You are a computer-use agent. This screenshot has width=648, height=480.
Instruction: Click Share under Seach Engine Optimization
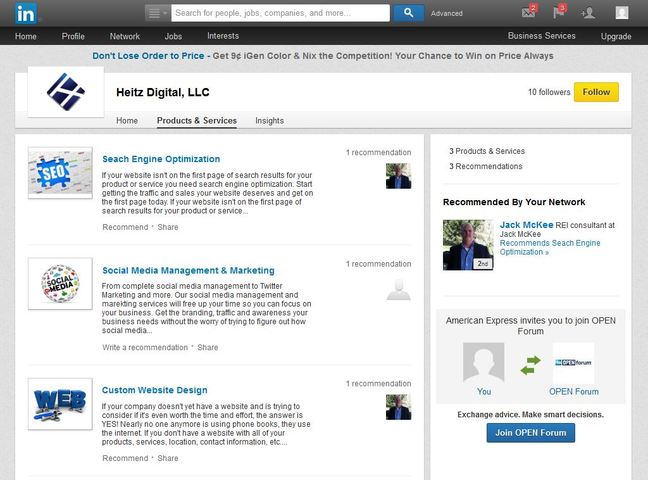[x=168, y=227]
